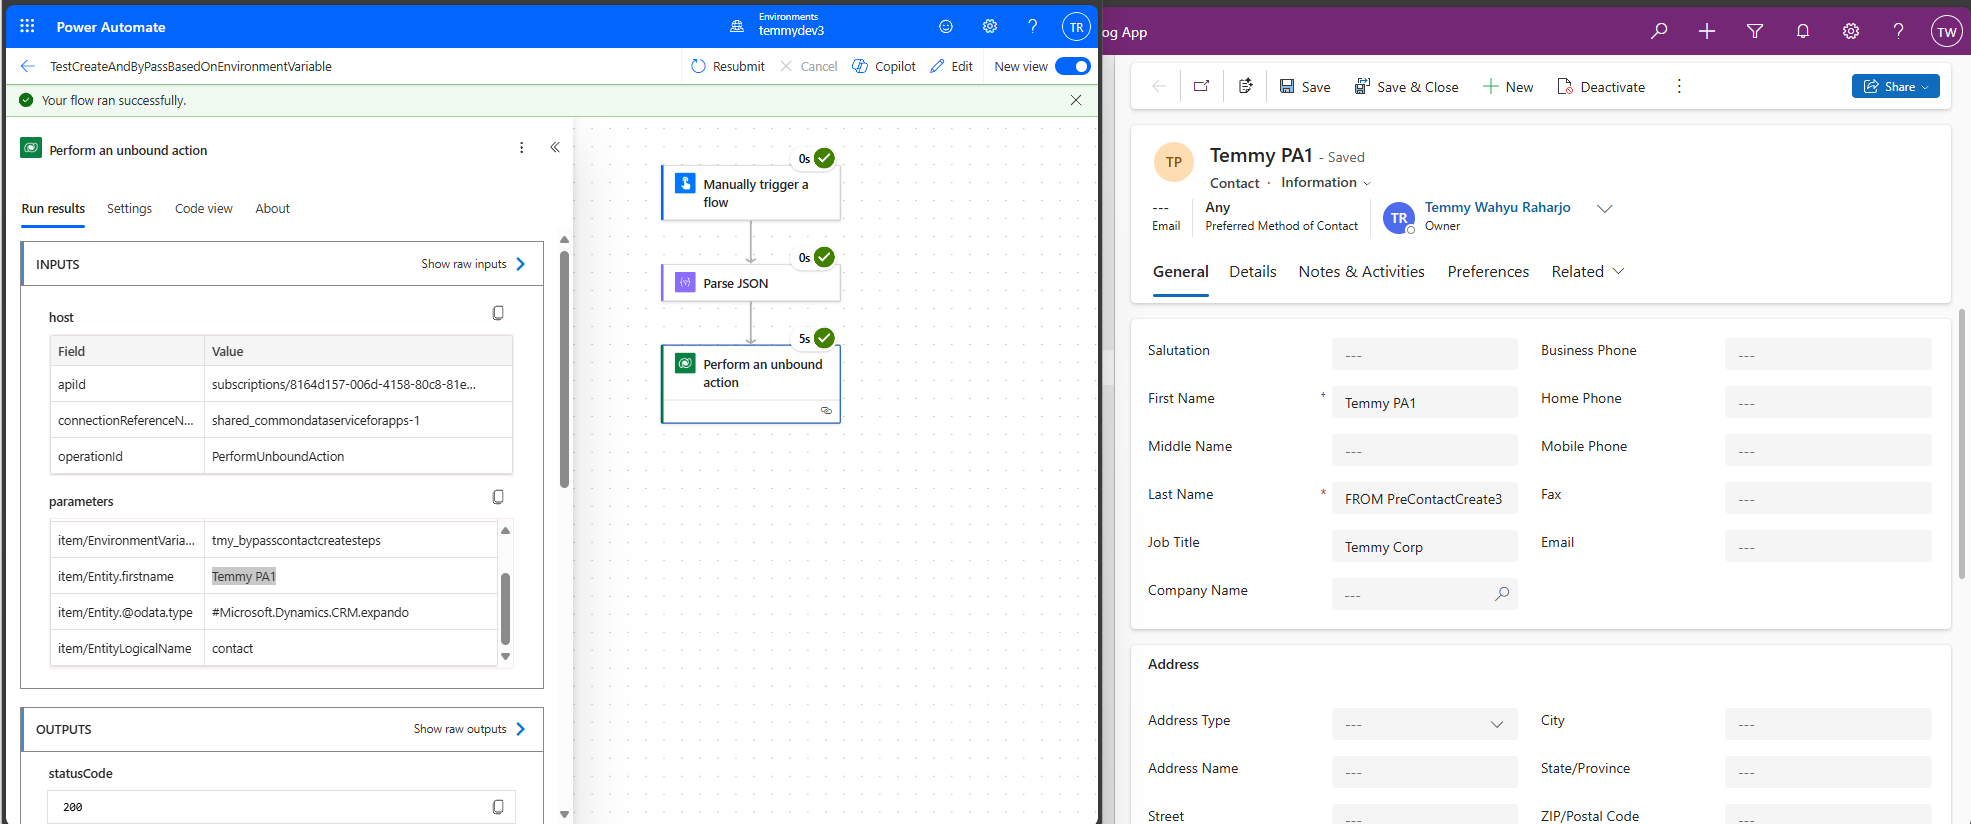
Task: Click the Job Title field Temmy Corp
Action: pyautogui.click(x=1425, y=547)
